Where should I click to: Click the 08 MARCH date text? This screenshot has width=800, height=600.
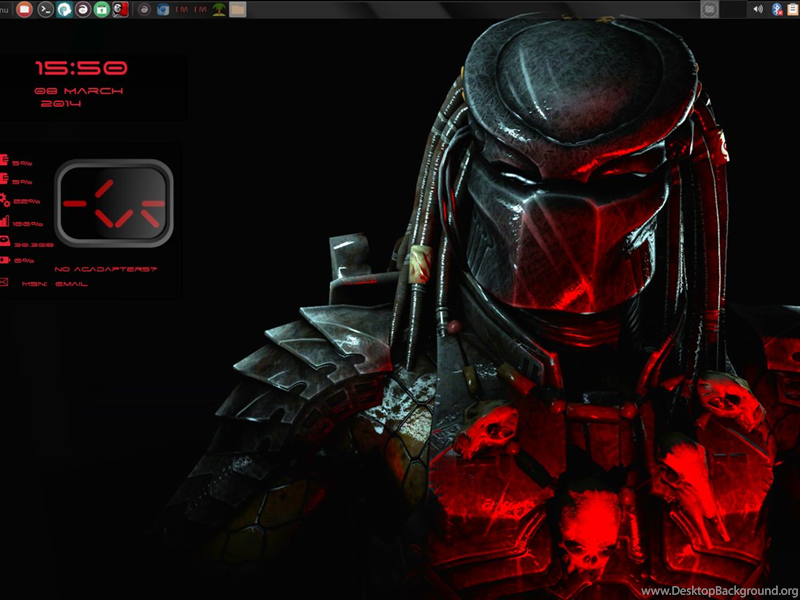point(79,91)
